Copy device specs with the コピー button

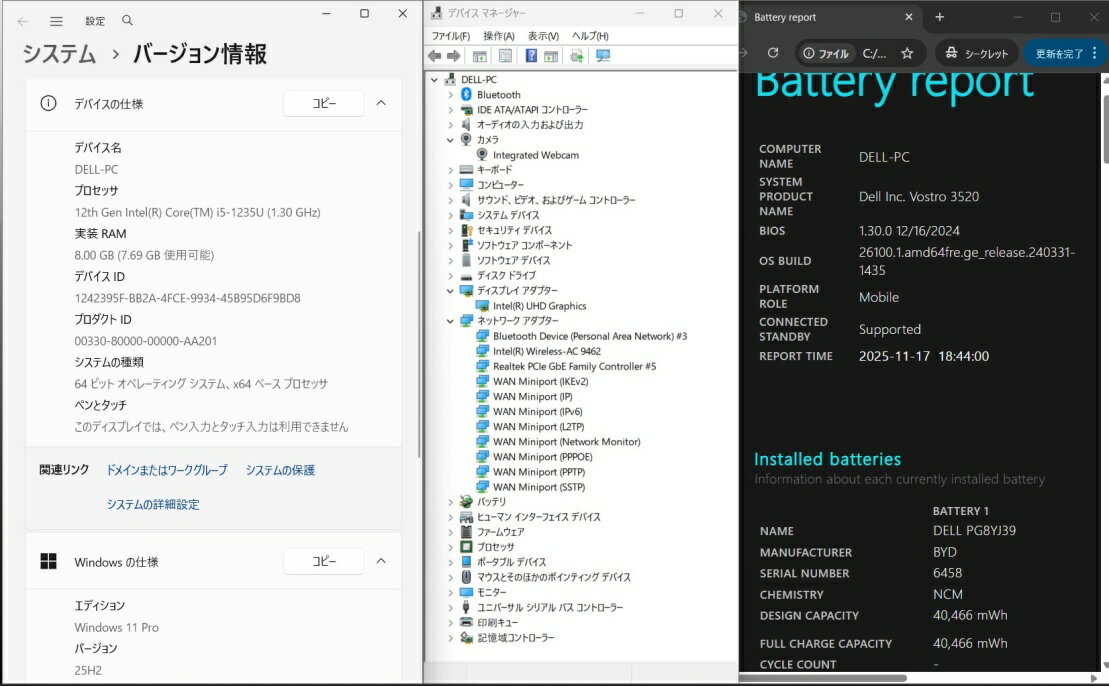pos(324,103)
